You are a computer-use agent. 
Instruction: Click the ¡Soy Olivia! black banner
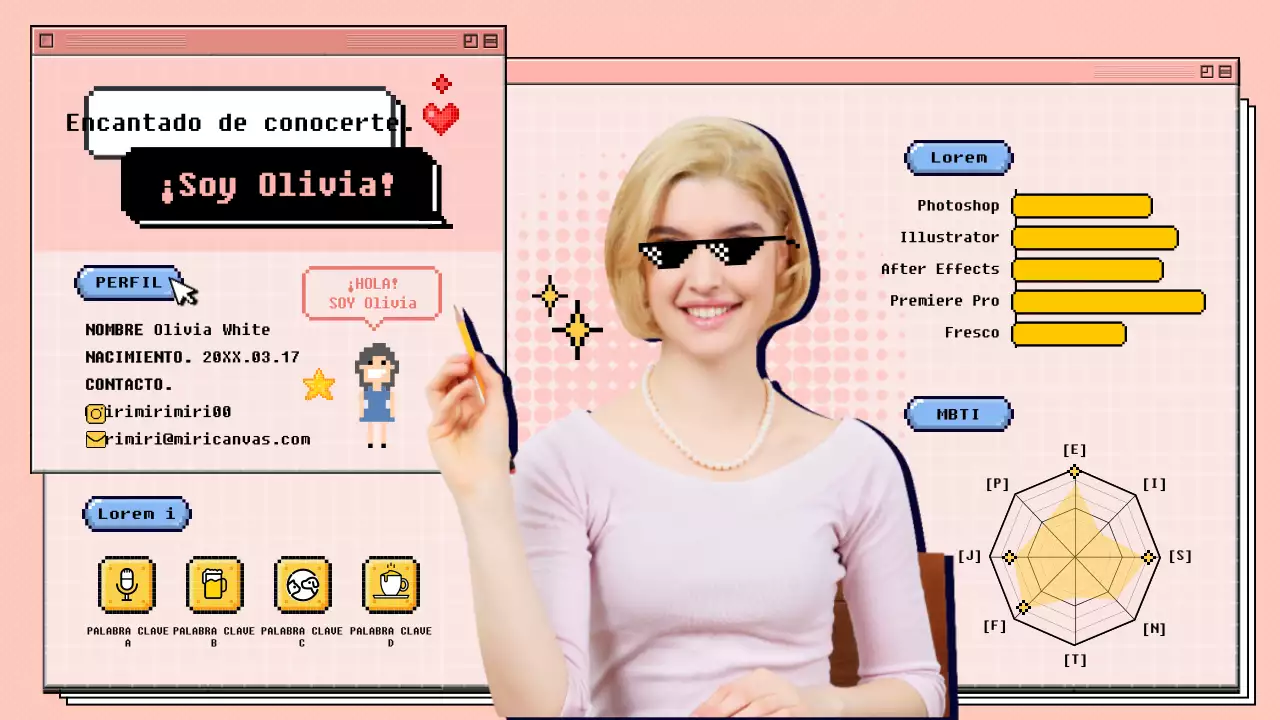[279, 185]
